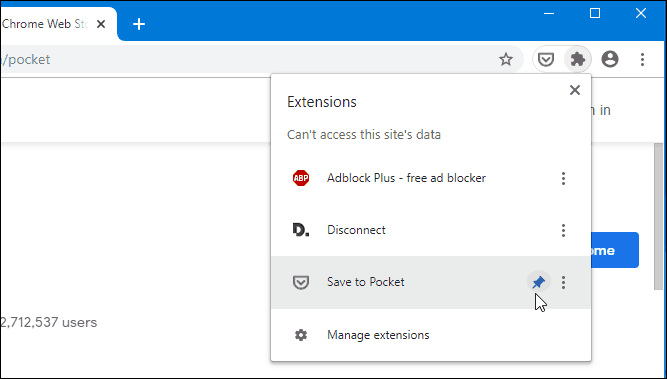This screenshot has height=379, width=667.
Task: Bookmark this page with the star icon
Action: (506, 59)
